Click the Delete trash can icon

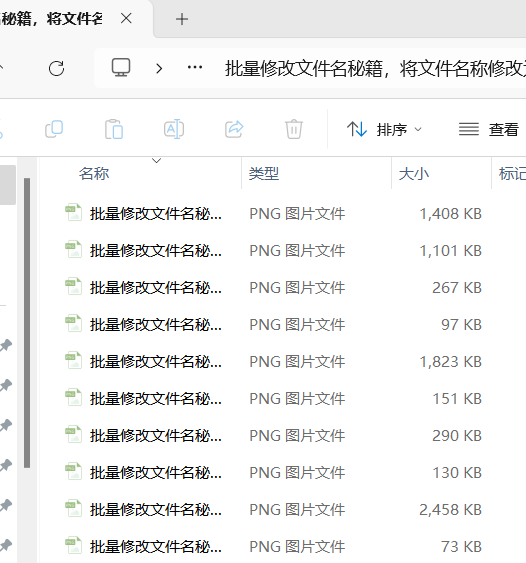pos(294,129)
